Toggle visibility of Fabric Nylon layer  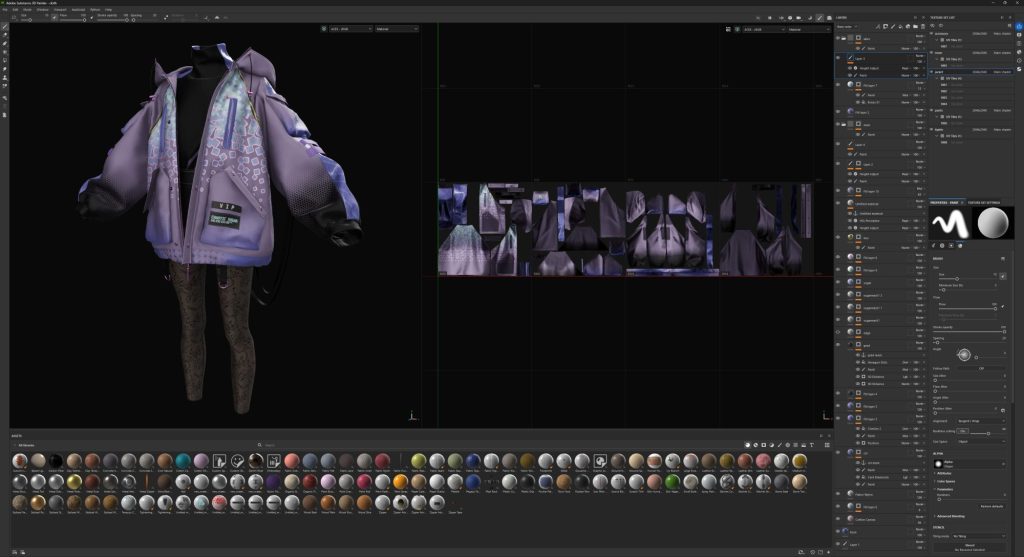click(x=838, y=494)
